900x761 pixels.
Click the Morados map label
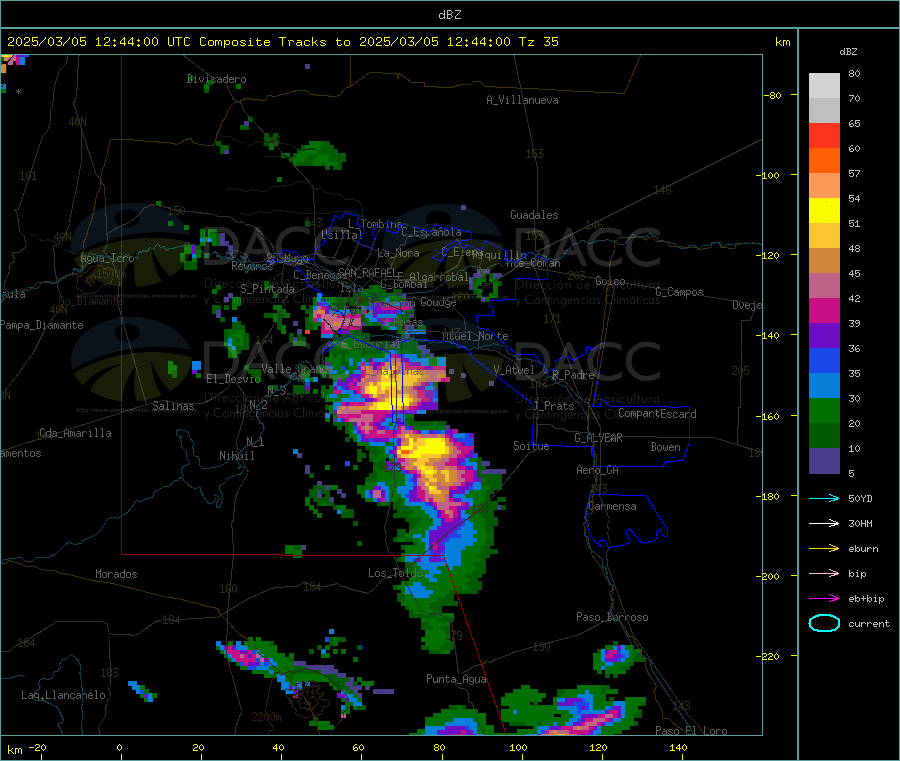pyautogui.click(x=117, y=574)
